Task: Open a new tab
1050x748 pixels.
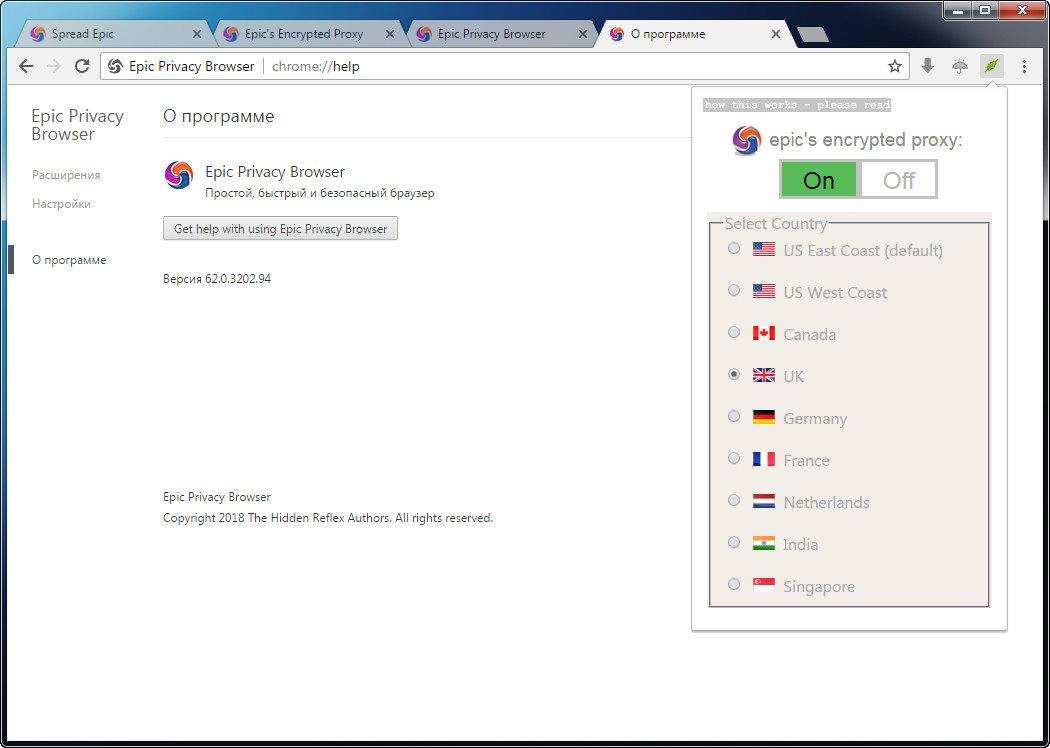Action: pyautogui.click(x=814, y=34)
